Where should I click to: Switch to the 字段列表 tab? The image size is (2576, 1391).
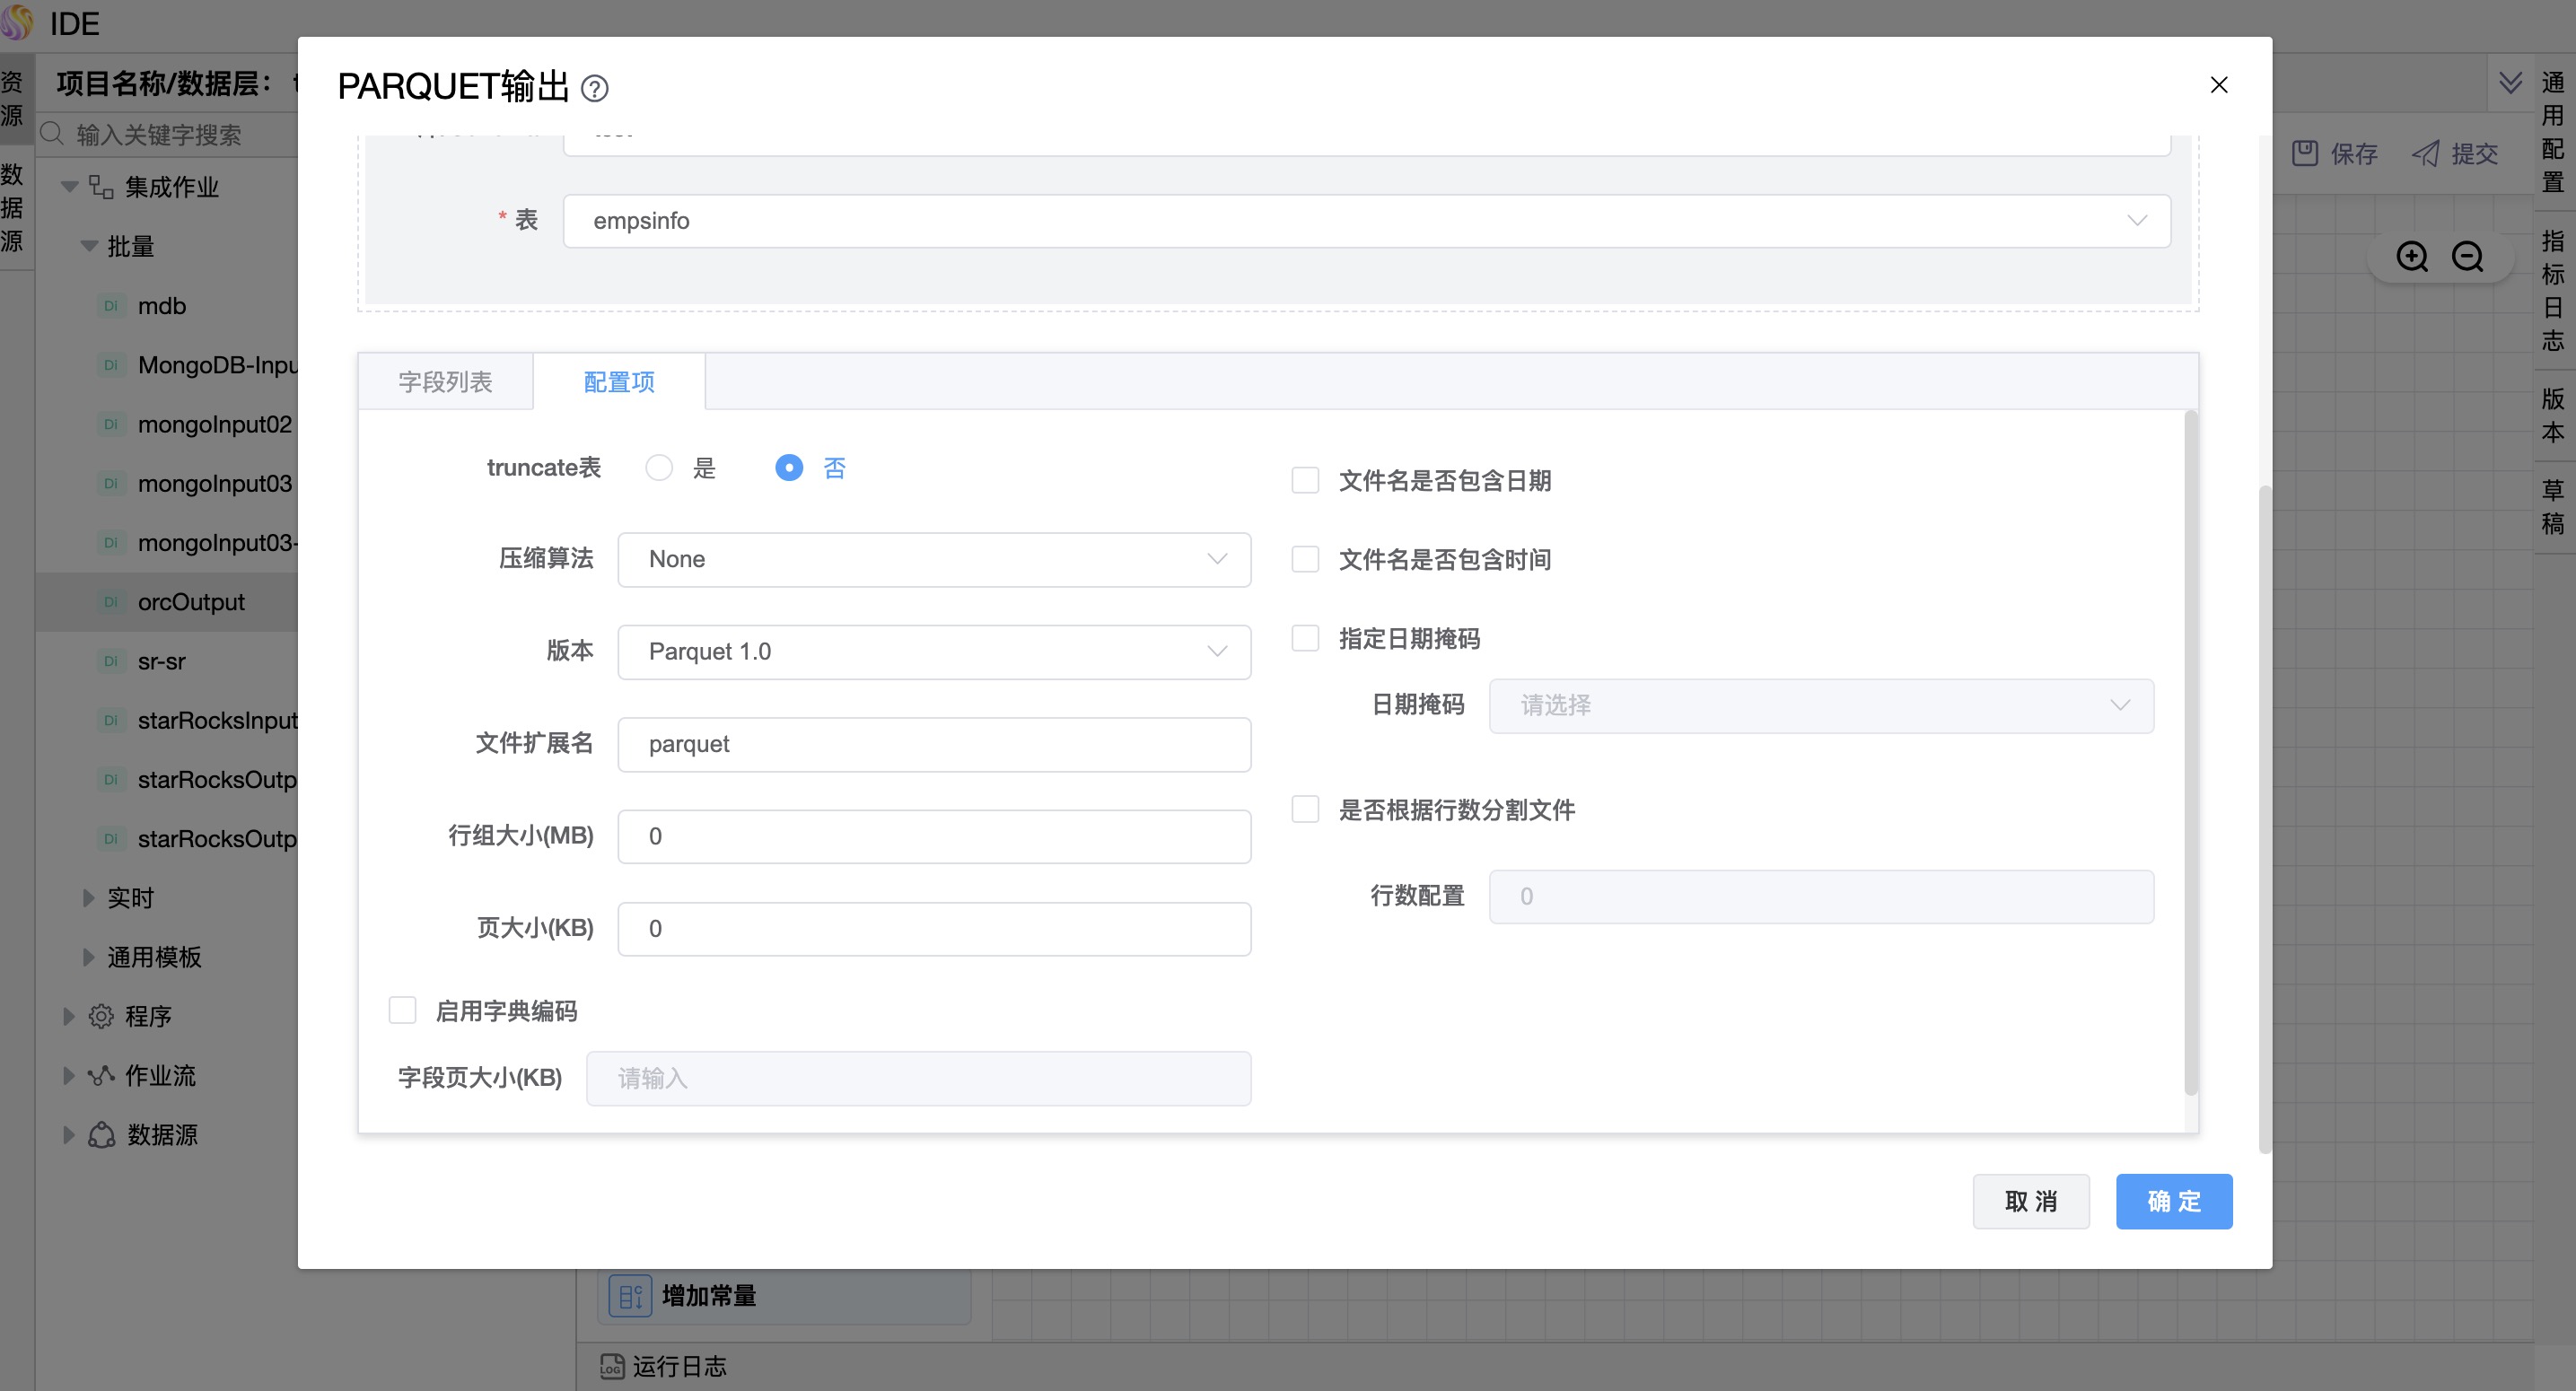(x=445, y=382)
